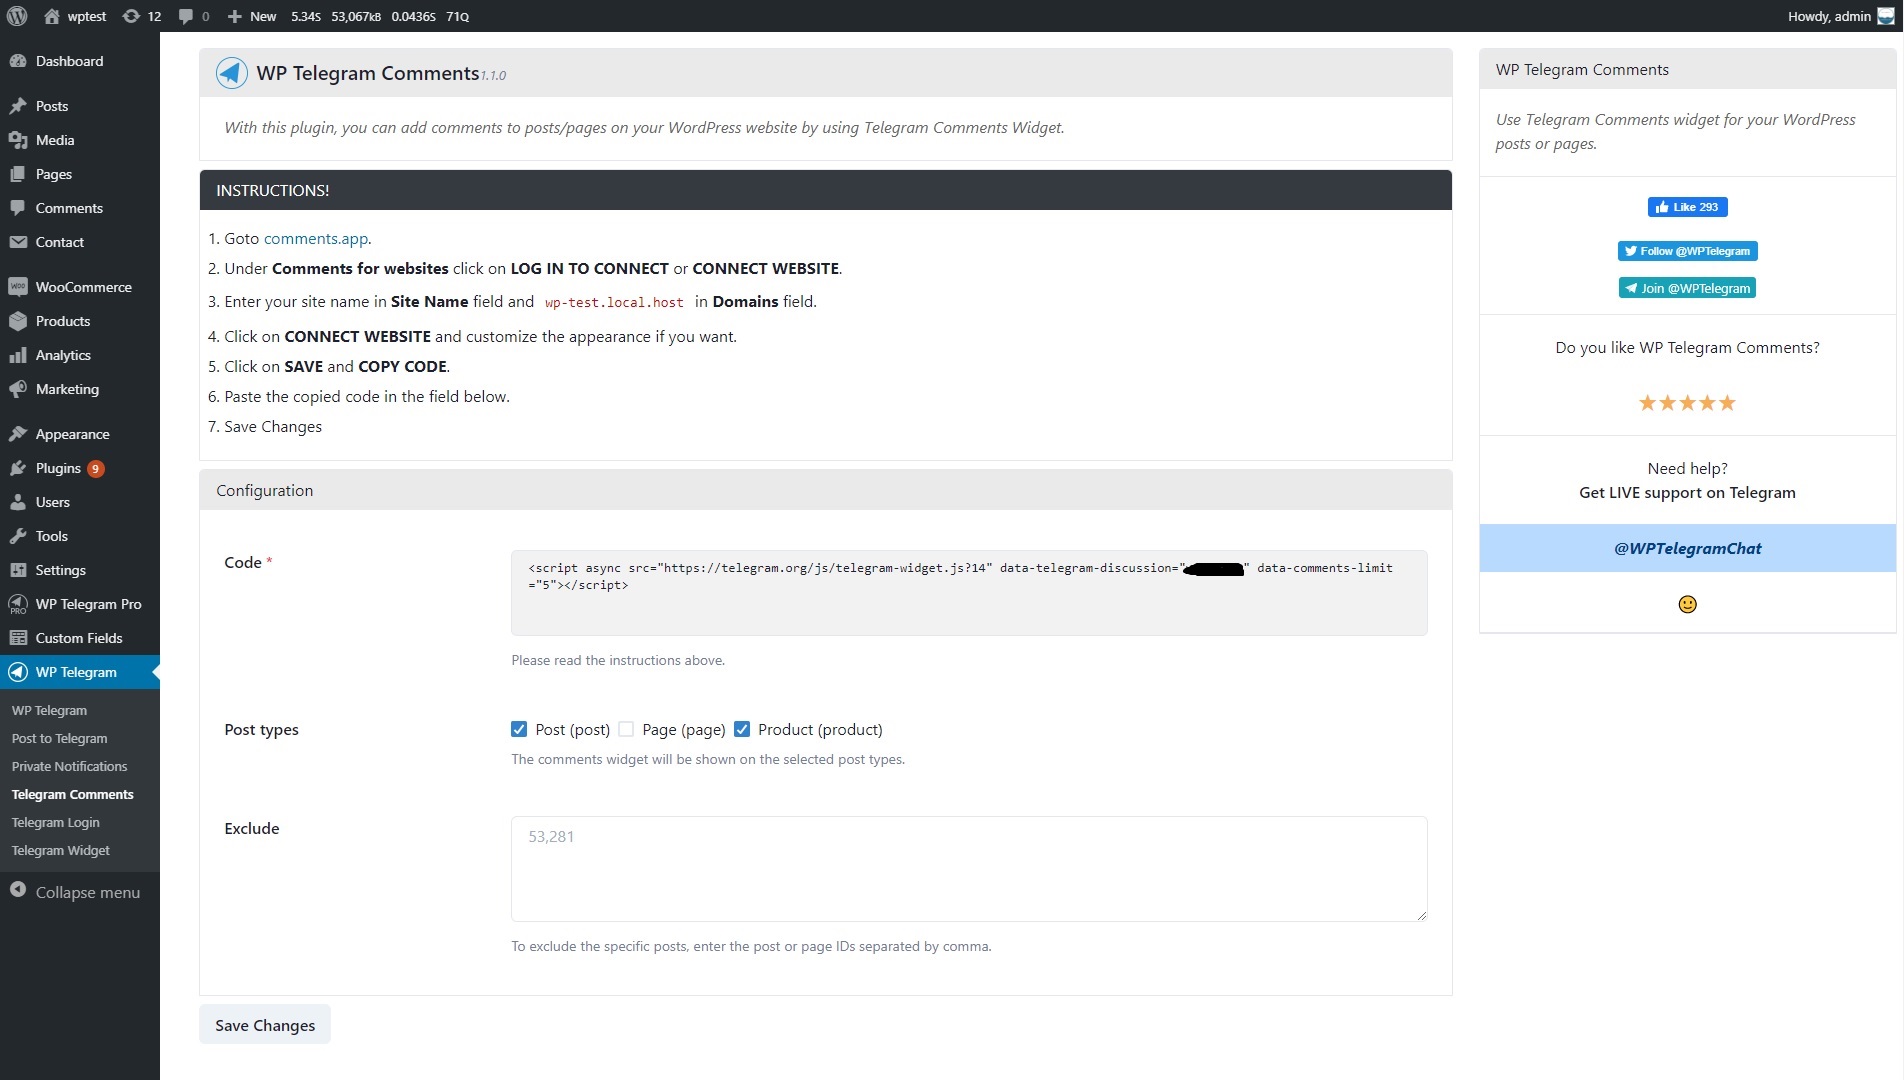Click the plus New icon in admin bar
This screenshot has height=1080, width=1904.
pos(235,16)
